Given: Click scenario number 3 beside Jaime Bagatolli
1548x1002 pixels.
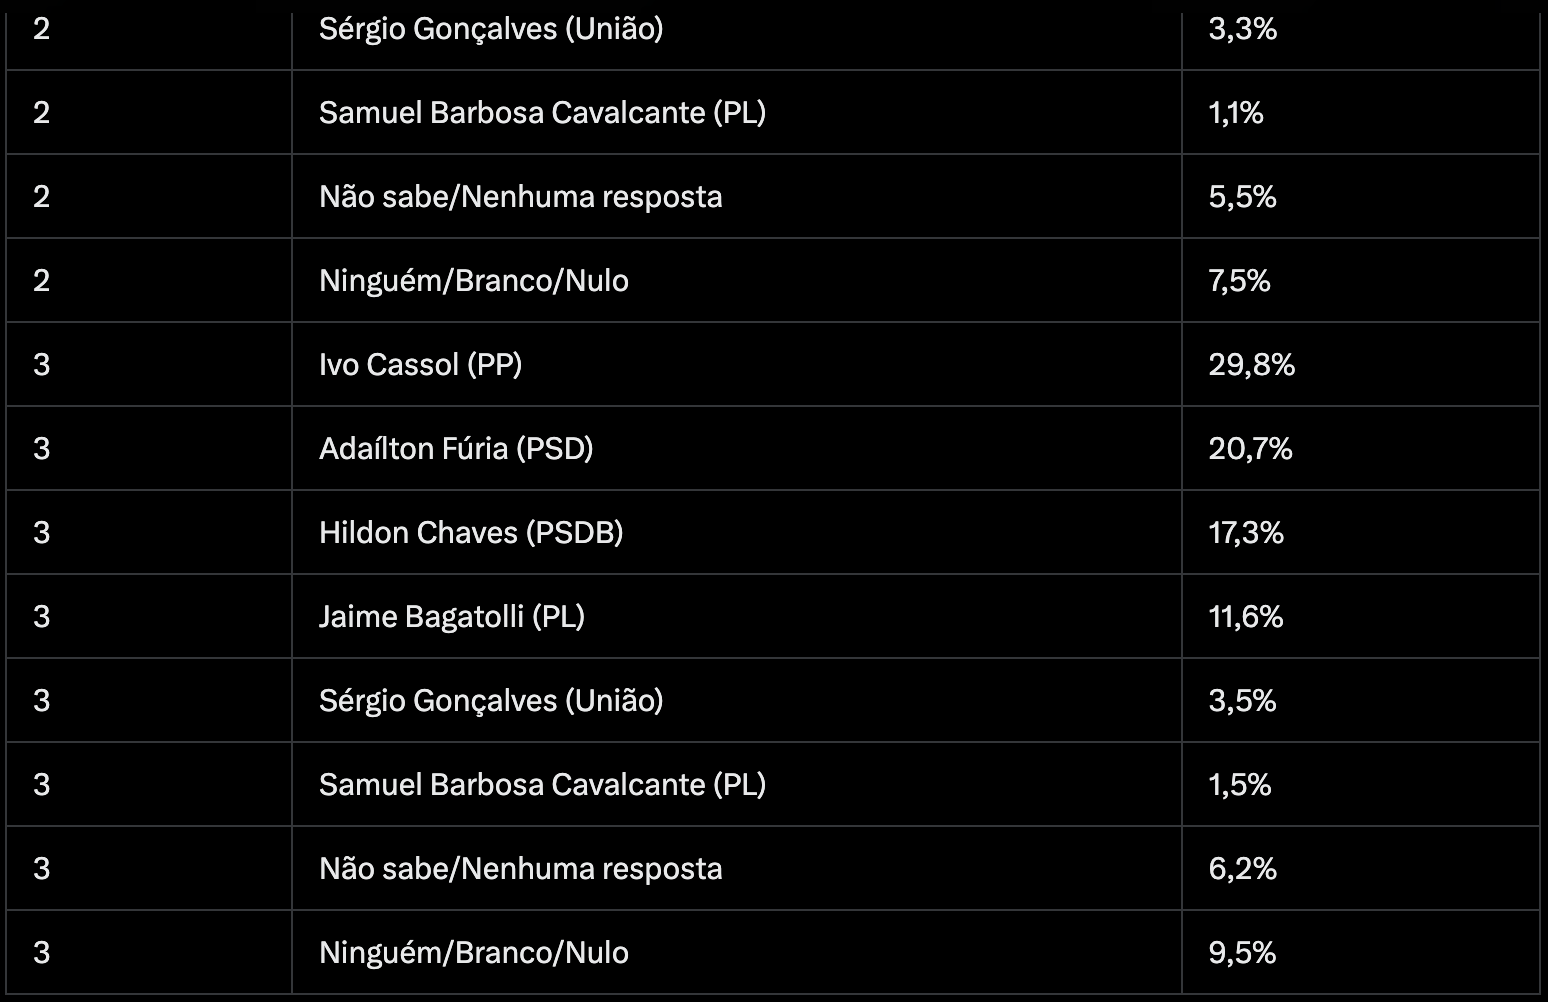Looking at the screenshot, I should click(x=41, y=616).
